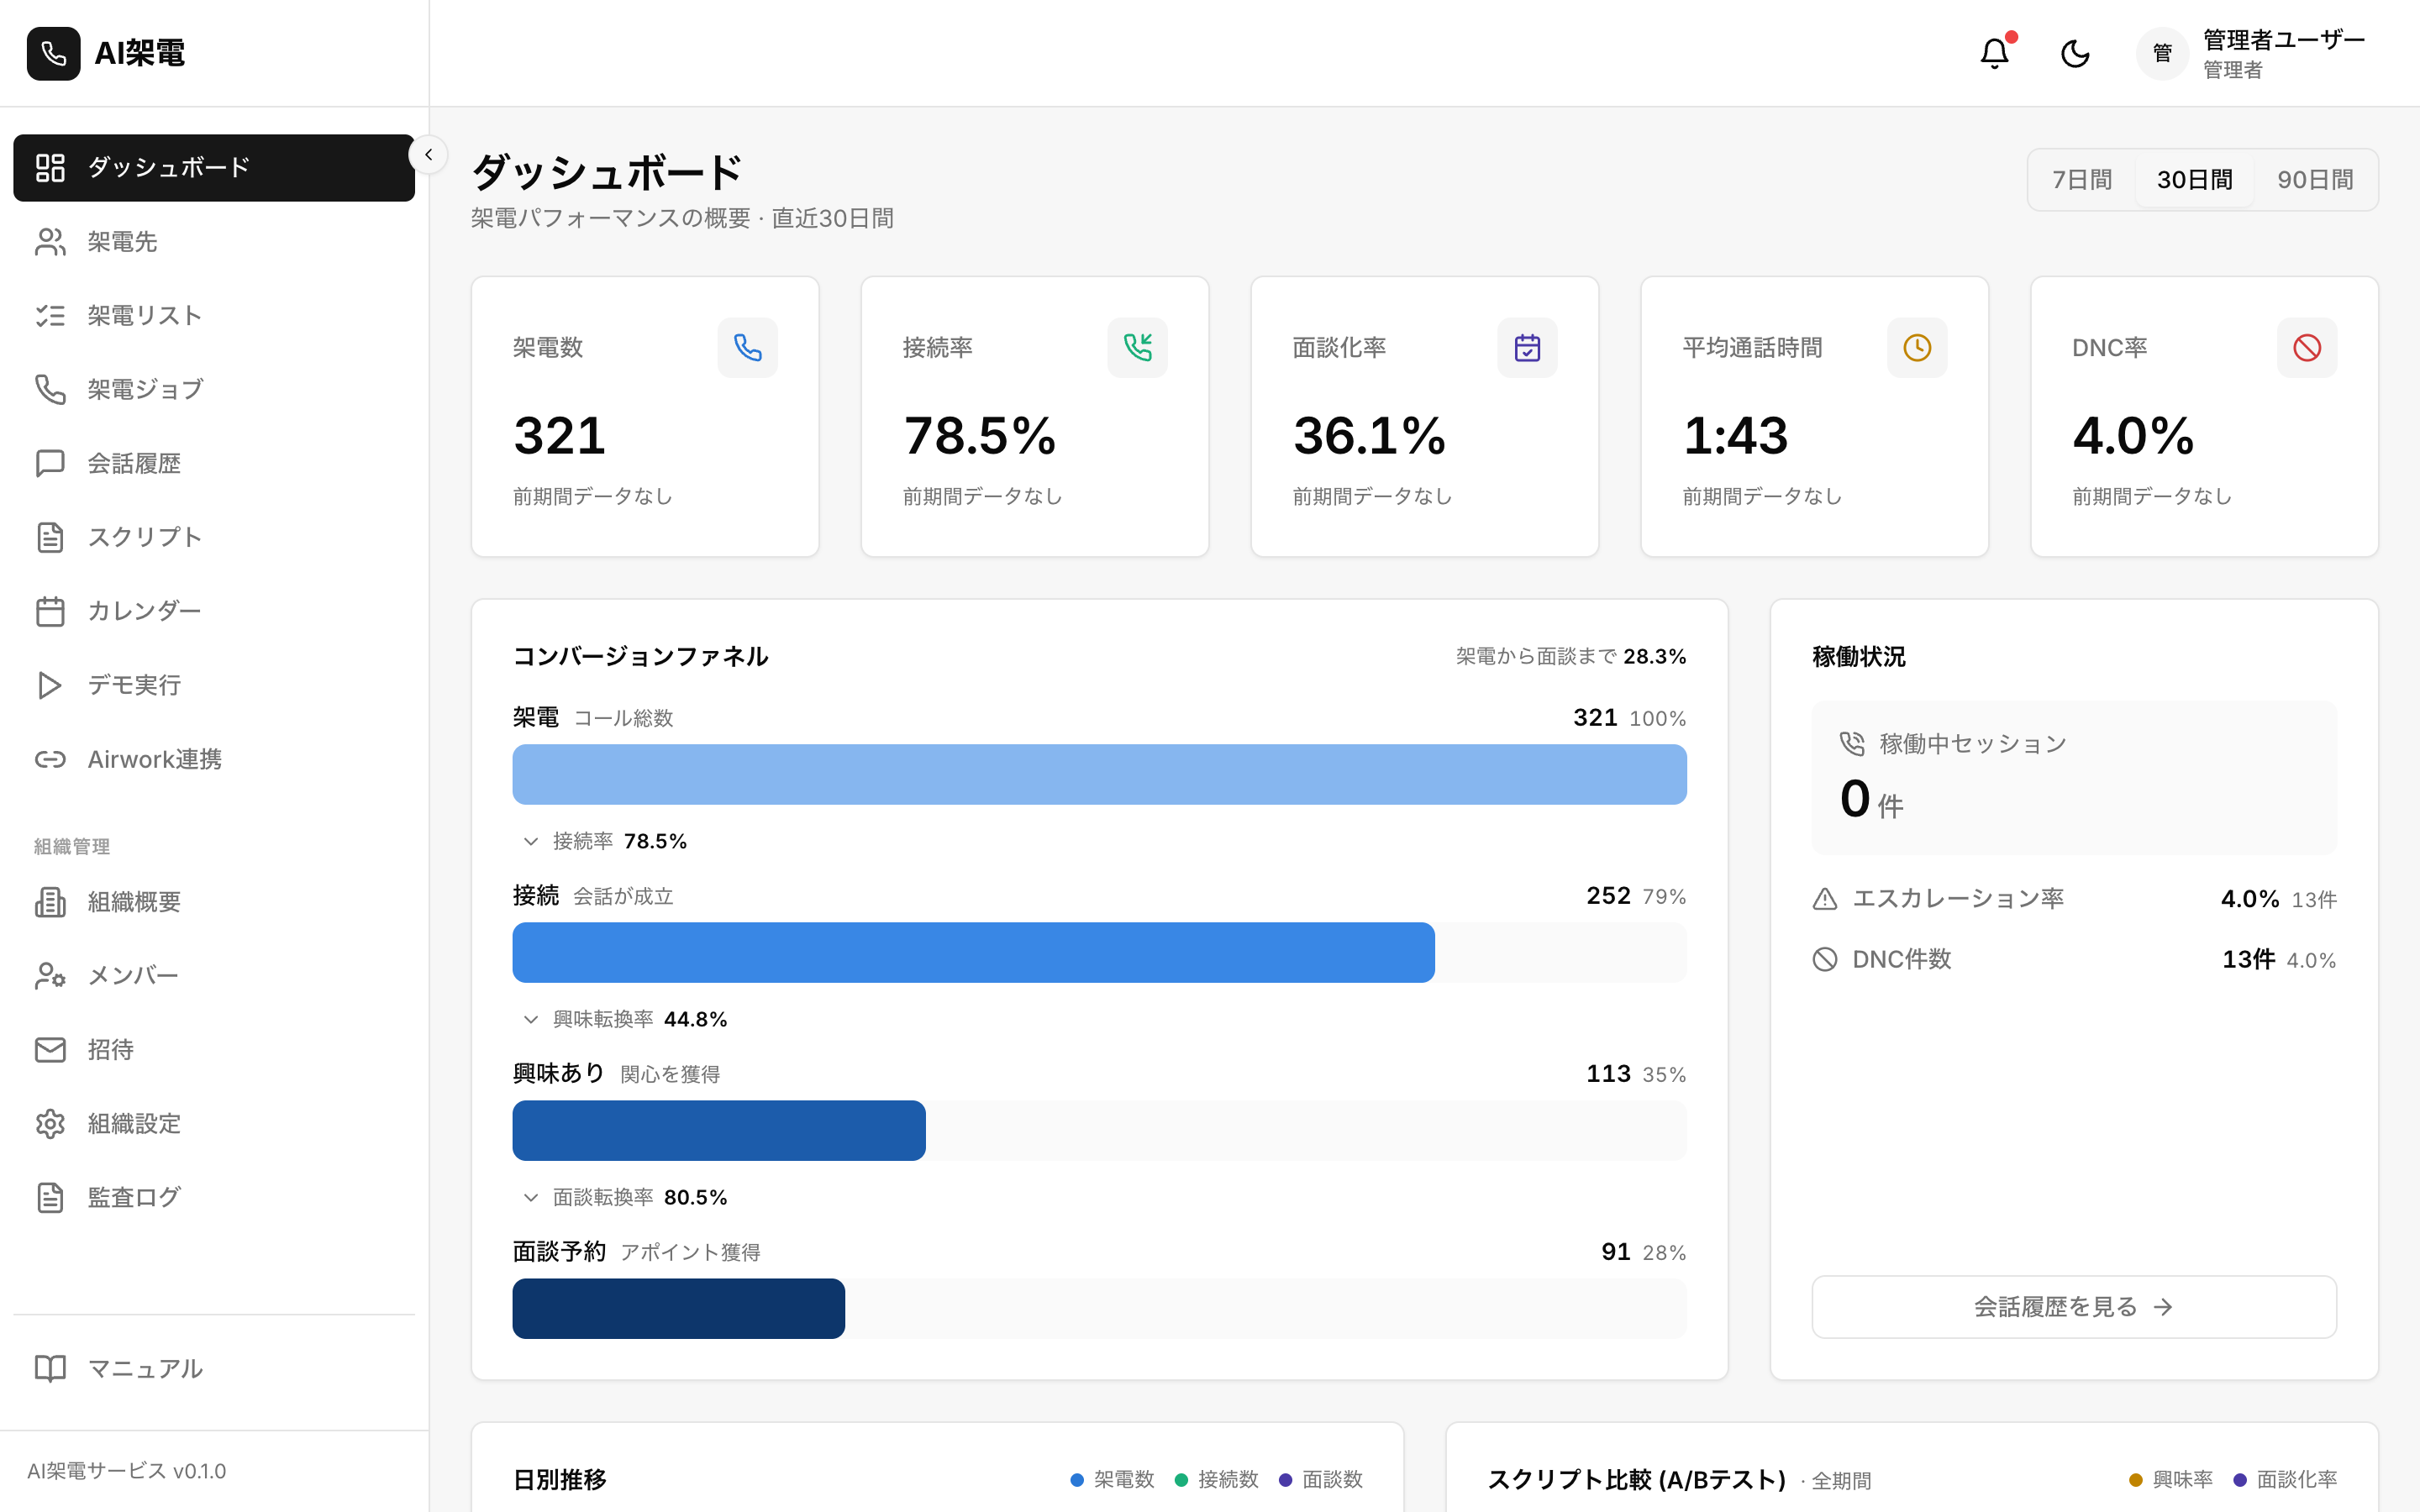The image size is (2420, 1512).
Task: Select the 90日間 period tab
Action: pyautogui.click(x=2315, y=180)
